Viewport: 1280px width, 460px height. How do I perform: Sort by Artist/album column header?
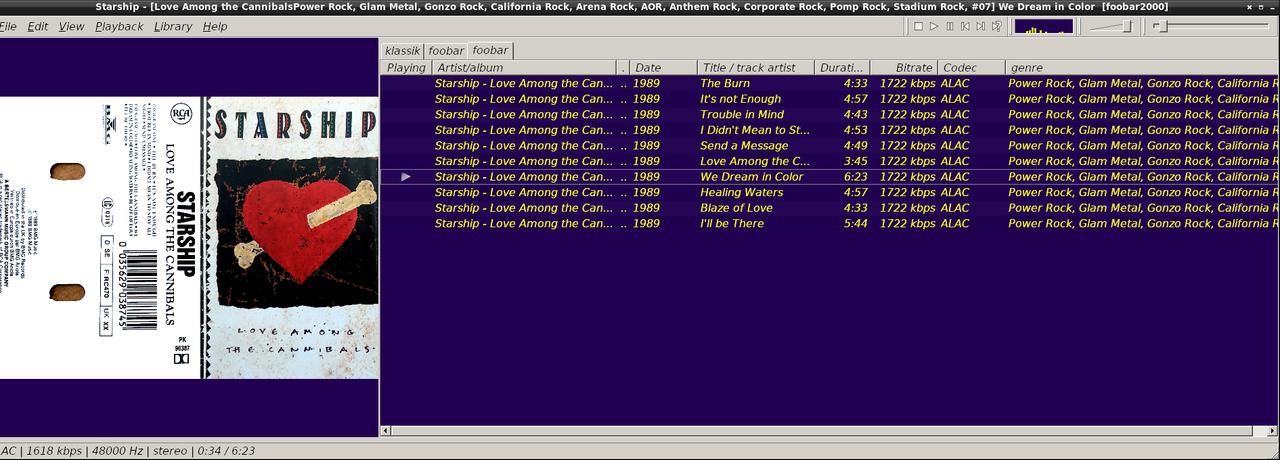pos(525,68)
